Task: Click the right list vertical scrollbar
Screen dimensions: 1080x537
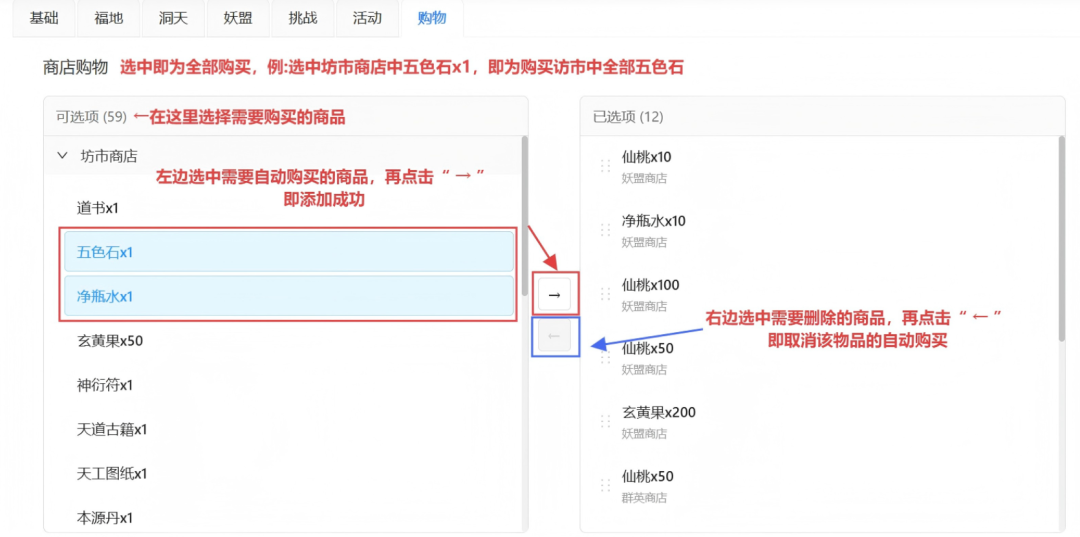Action: (x=1062, y=240)
